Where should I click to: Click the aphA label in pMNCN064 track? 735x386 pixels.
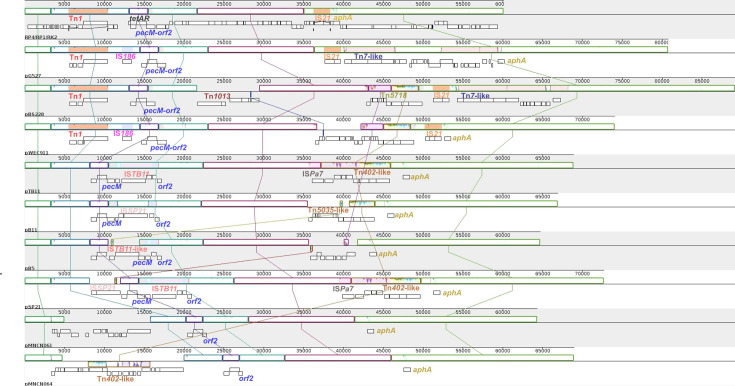tap(422, 370)
